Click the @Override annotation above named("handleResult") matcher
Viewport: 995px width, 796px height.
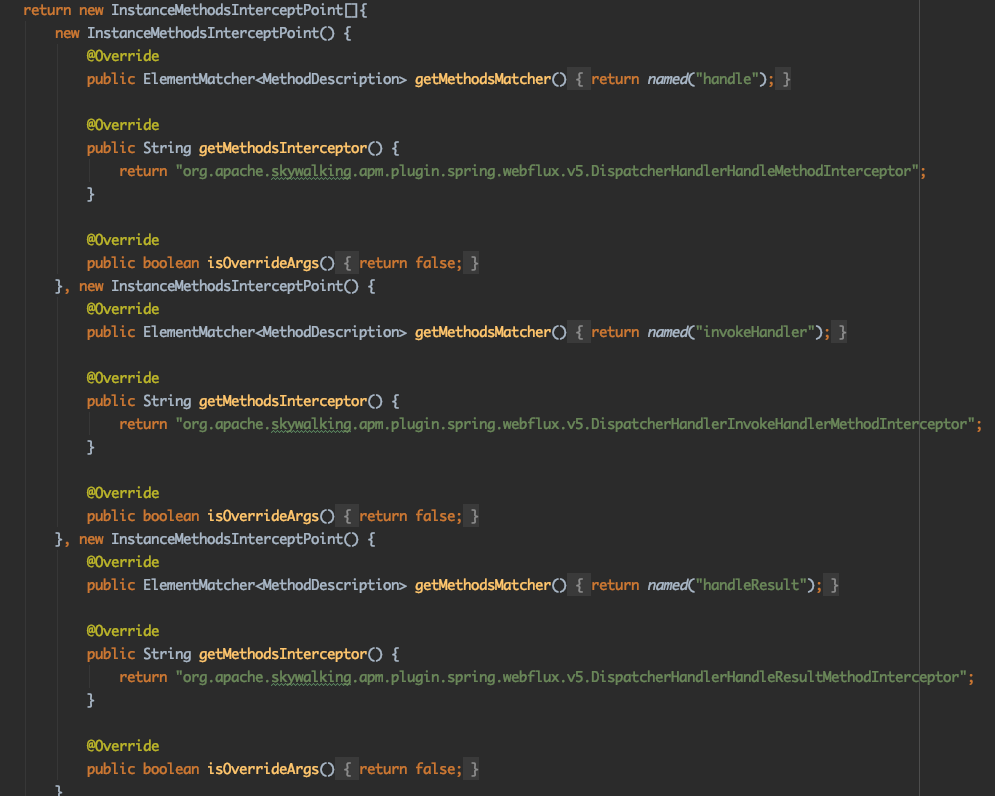[122, 562]
